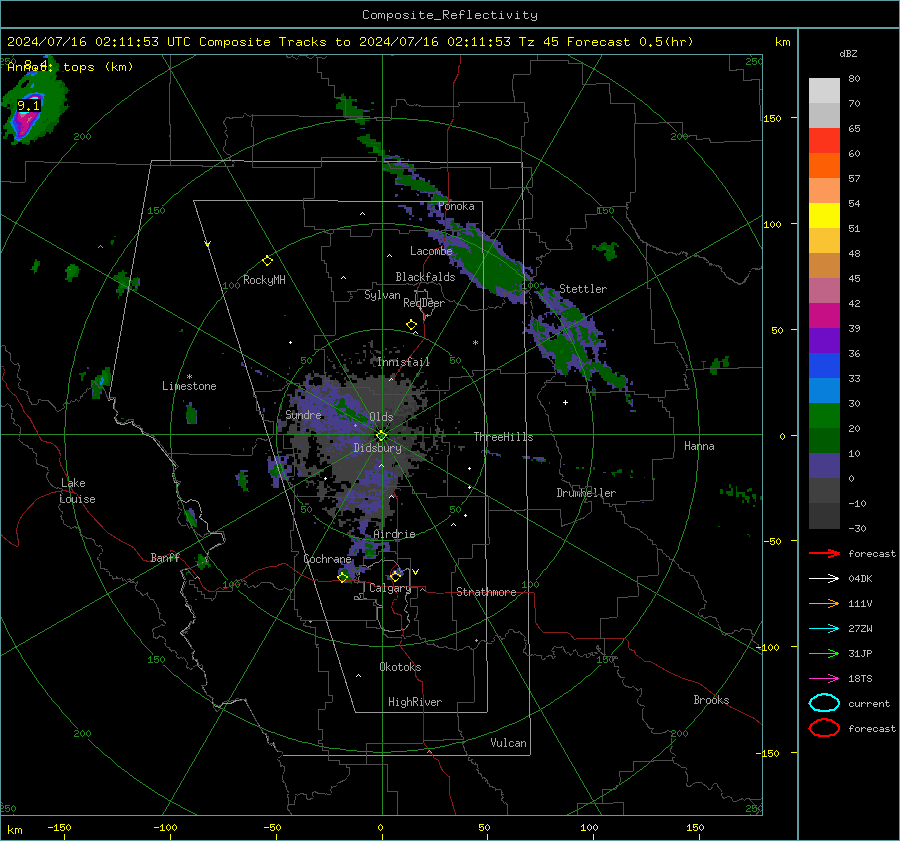Image resolution: width=900 pixels, height=841 pixels.
Task: Select the cyan current ellipse symbol
Action: click(824, 703)
